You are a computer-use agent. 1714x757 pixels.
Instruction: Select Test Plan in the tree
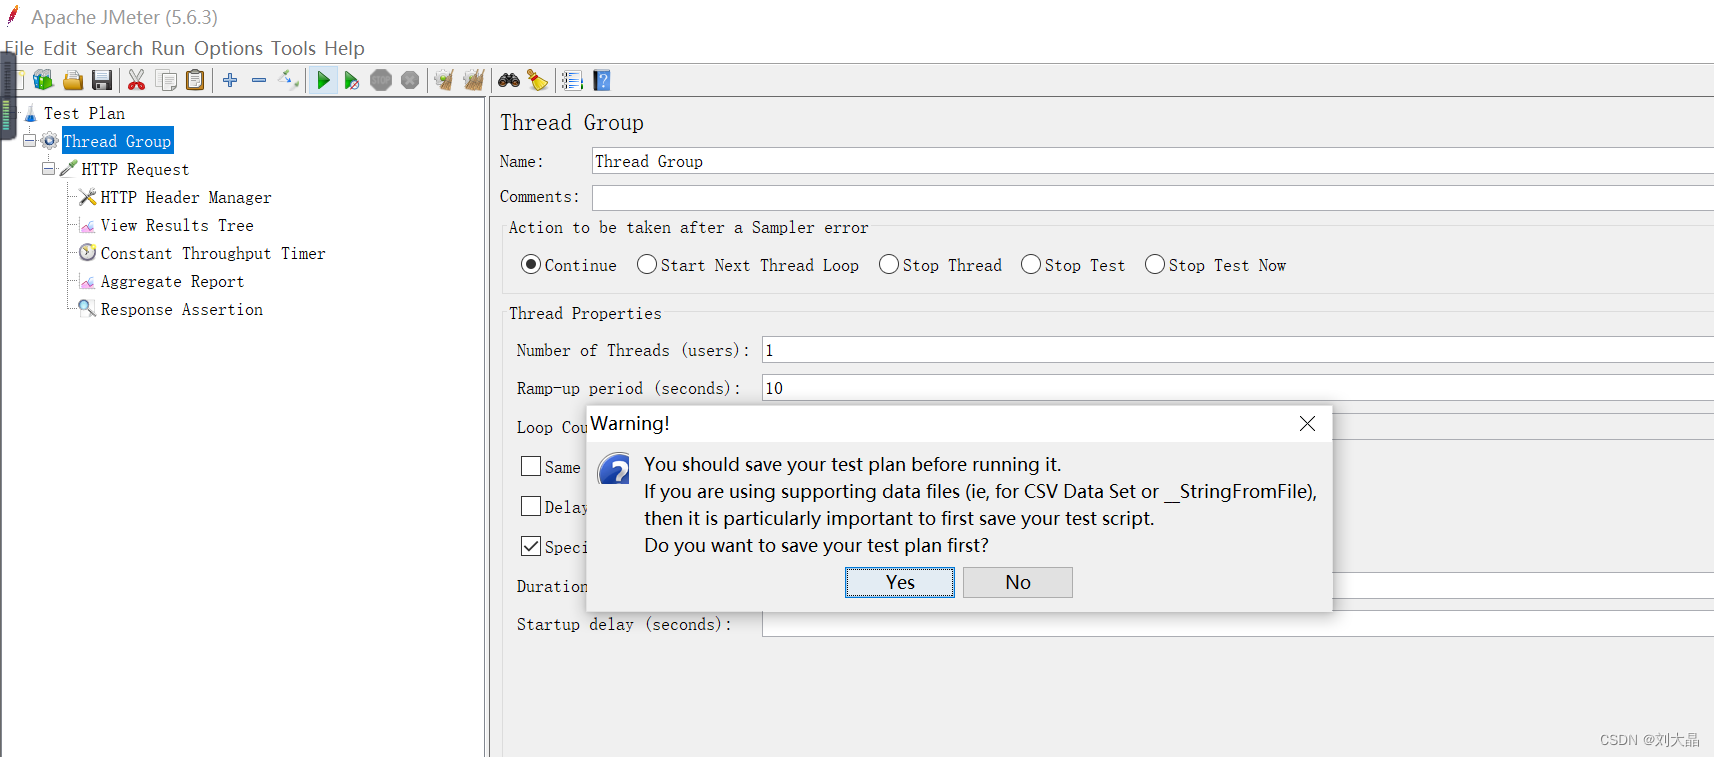tap(84, 113)
